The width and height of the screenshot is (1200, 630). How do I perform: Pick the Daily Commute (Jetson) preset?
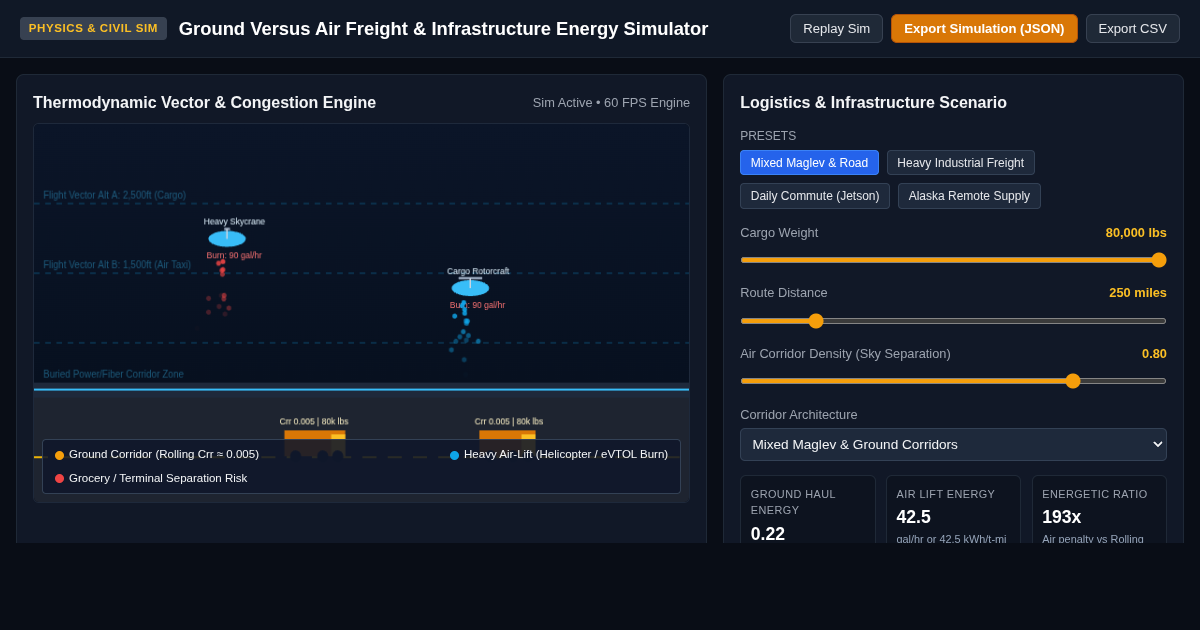(815, 196)
